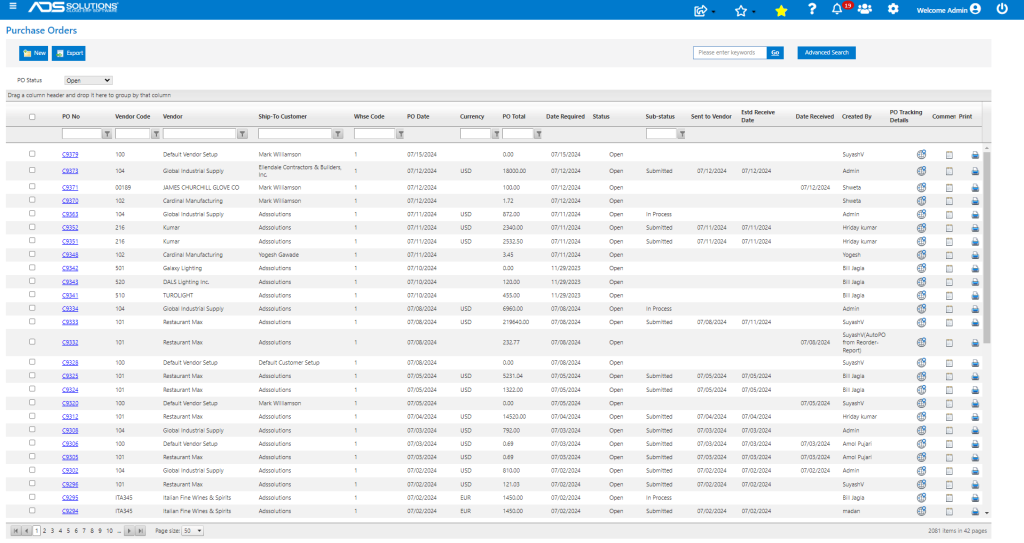
Task: Open the comment icon for C9371
Action: click(949, 188)
